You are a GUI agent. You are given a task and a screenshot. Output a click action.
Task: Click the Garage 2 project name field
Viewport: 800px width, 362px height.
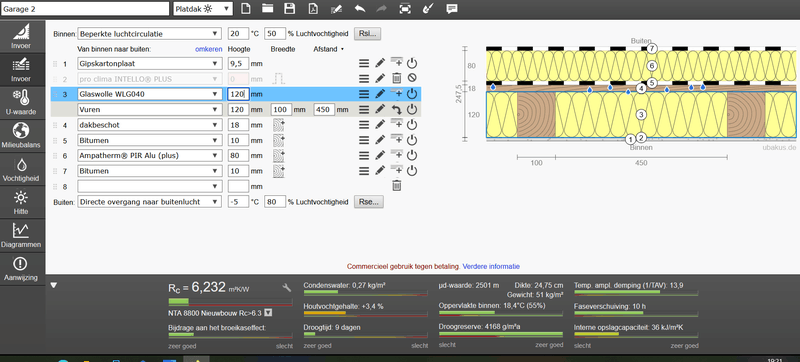[85, 9]
